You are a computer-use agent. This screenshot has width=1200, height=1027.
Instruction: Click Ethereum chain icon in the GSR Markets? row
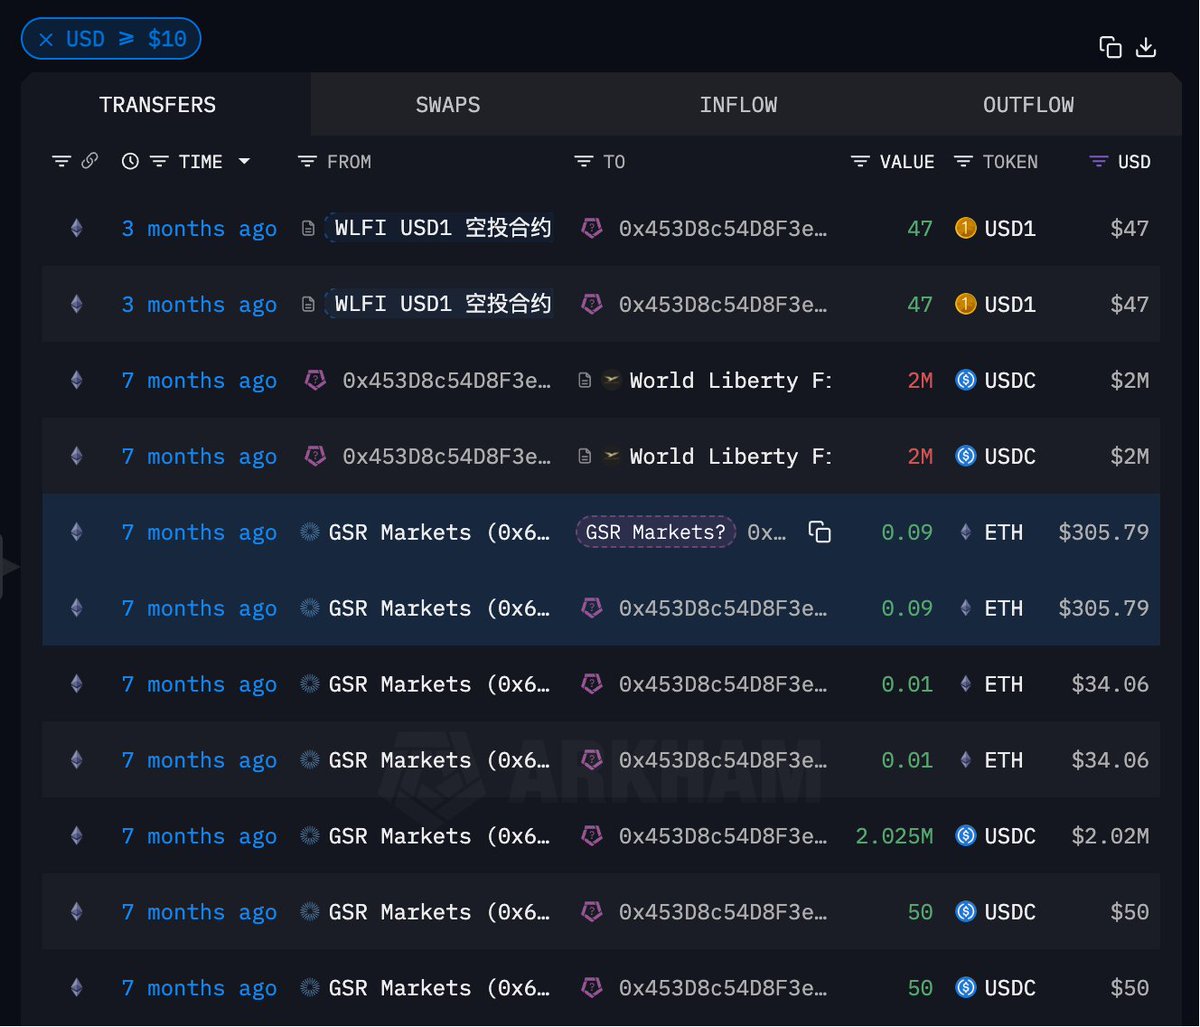(77, 532)
